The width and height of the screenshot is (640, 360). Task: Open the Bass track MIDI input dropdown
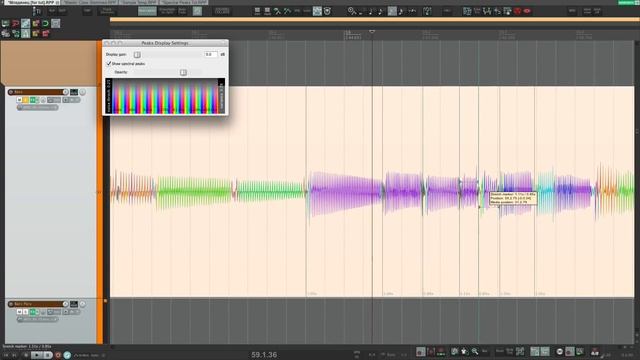38,107
